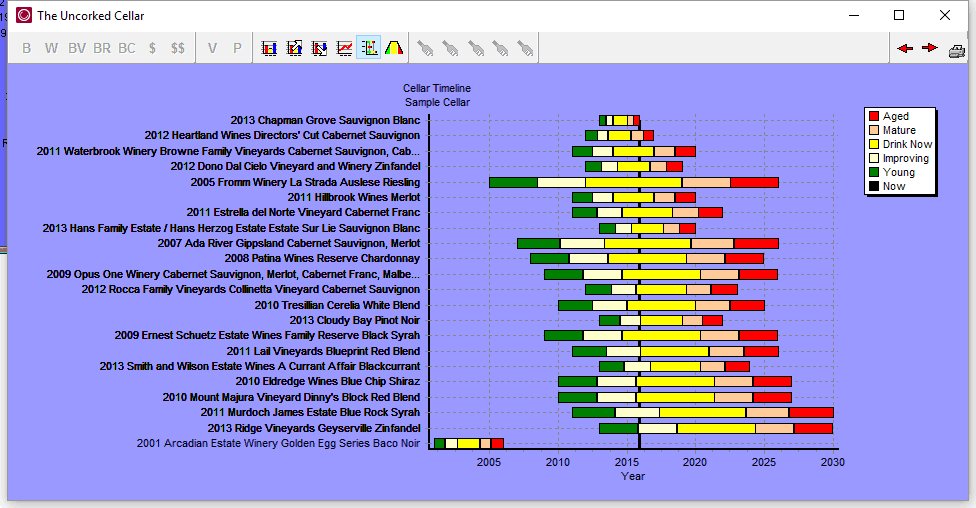The image size is (976, 508).
Task: Click the Now black legend swatch
Action: (x=874, y=186)
